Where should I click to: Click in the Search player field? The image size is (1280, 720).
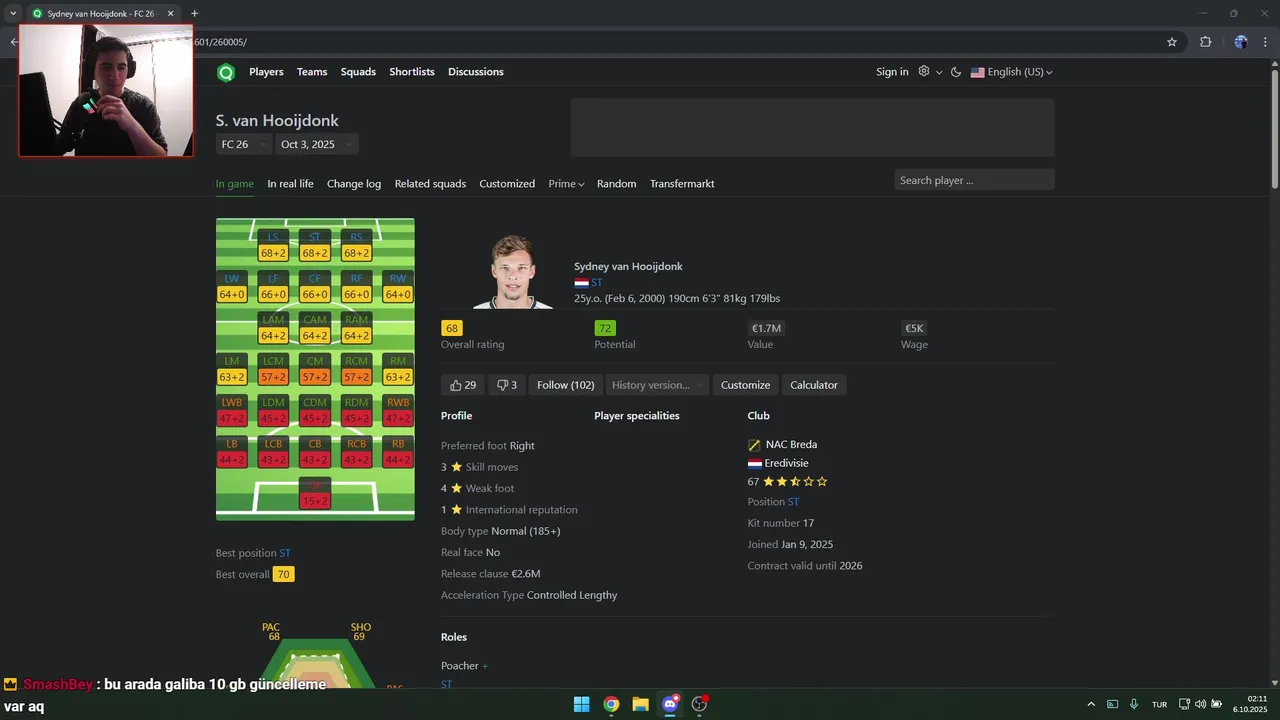tap(974, 180)
